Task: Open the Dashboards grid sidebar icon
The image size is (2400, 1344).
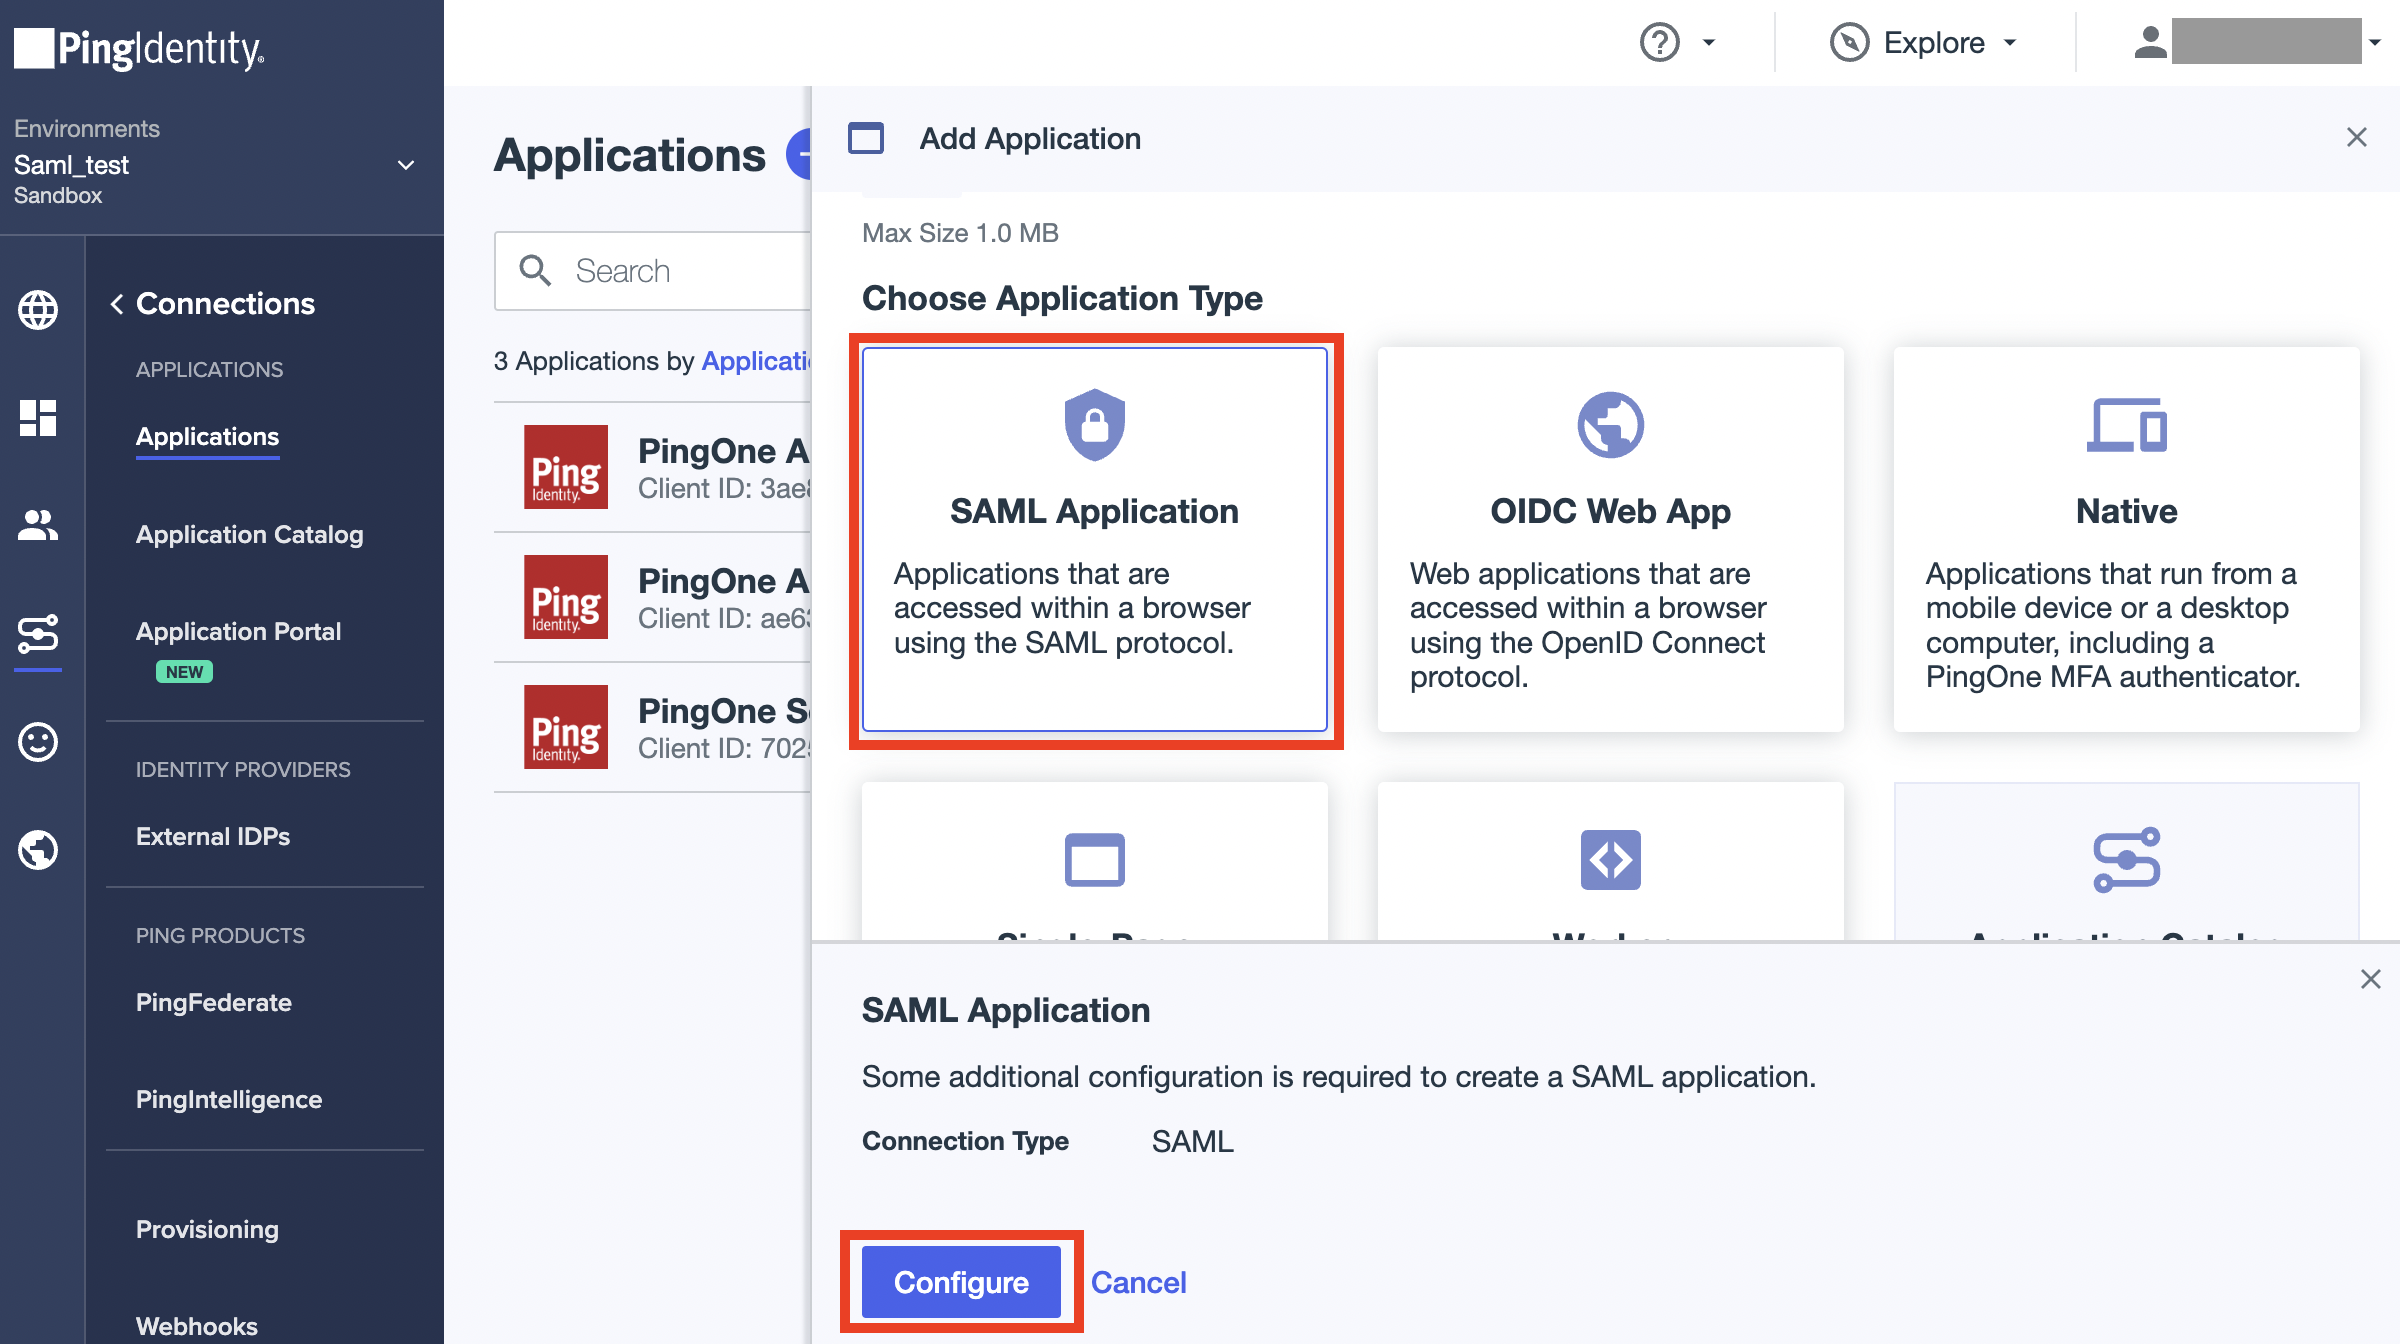Action: (x=38, y=418)
